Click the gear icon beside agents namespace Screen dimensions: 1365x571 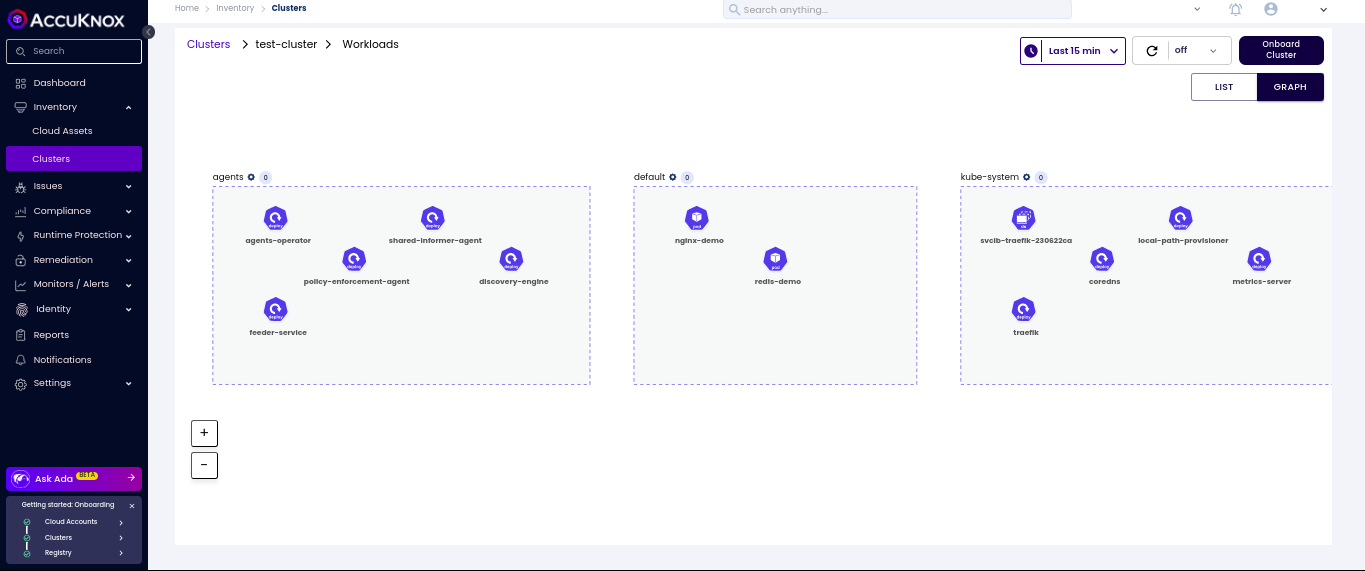(251, 177)
